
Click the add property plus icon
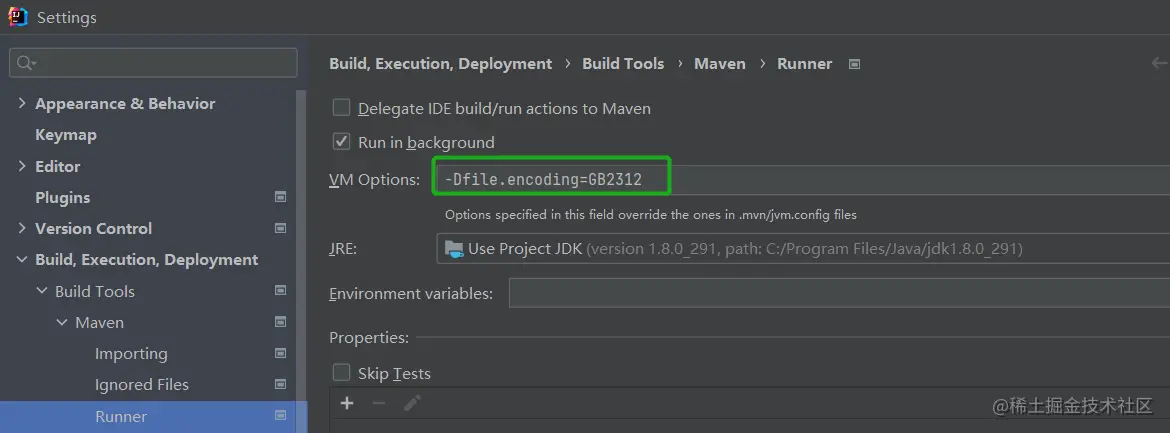(347, 403)
